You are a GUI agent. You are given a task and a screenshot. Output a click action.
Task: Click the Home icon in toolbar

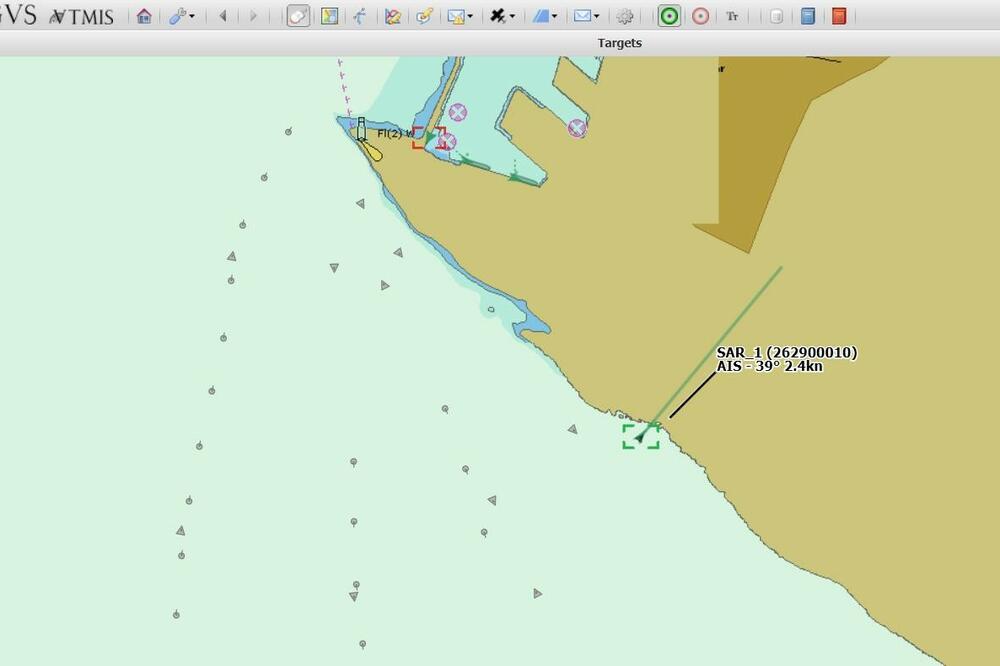[x=144, y=16]
